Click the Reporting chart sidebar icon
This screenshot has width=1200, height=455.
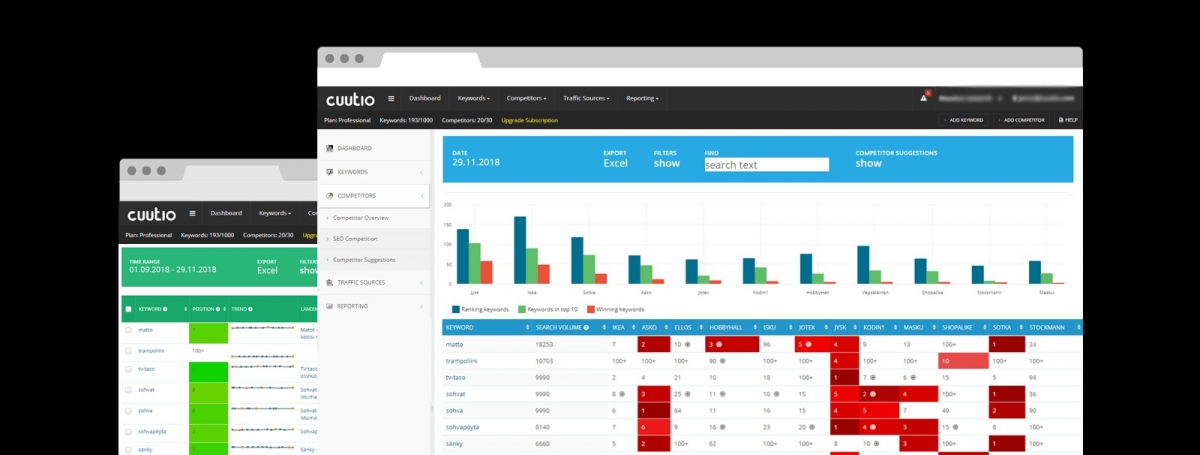click(x=330, y=306)
